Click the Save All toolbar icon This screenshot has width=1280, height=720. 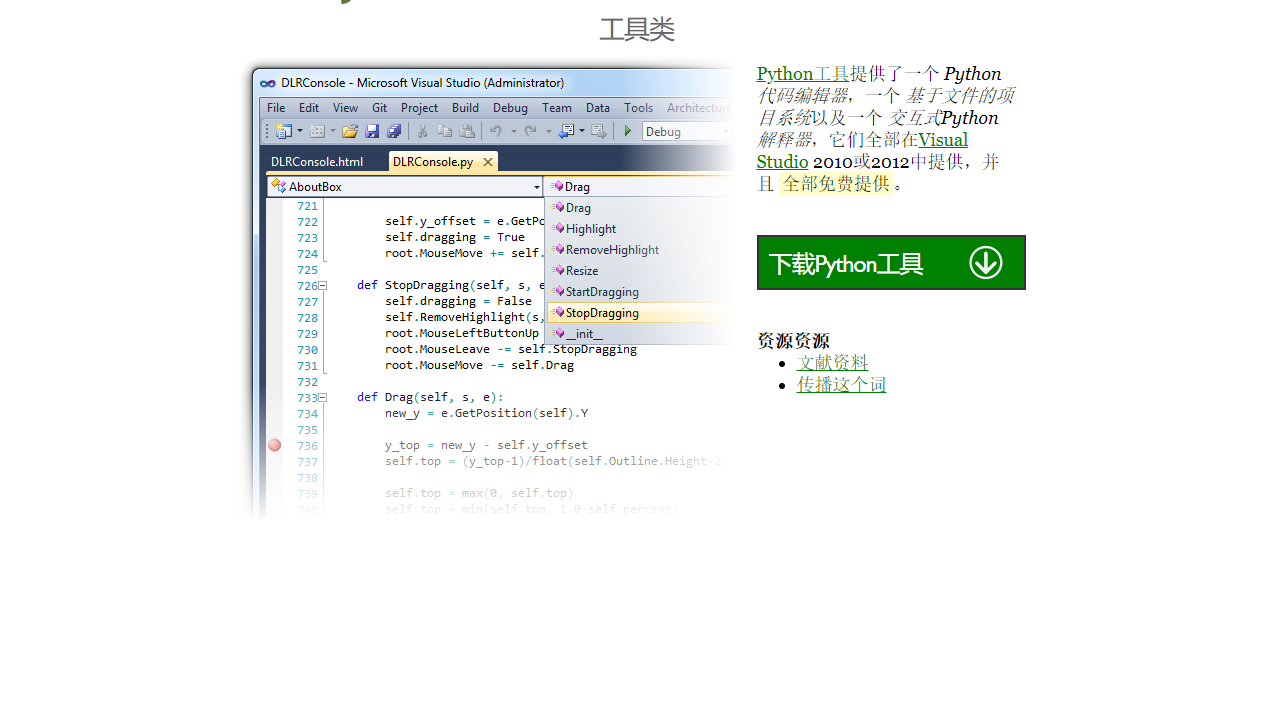point(394,131)
